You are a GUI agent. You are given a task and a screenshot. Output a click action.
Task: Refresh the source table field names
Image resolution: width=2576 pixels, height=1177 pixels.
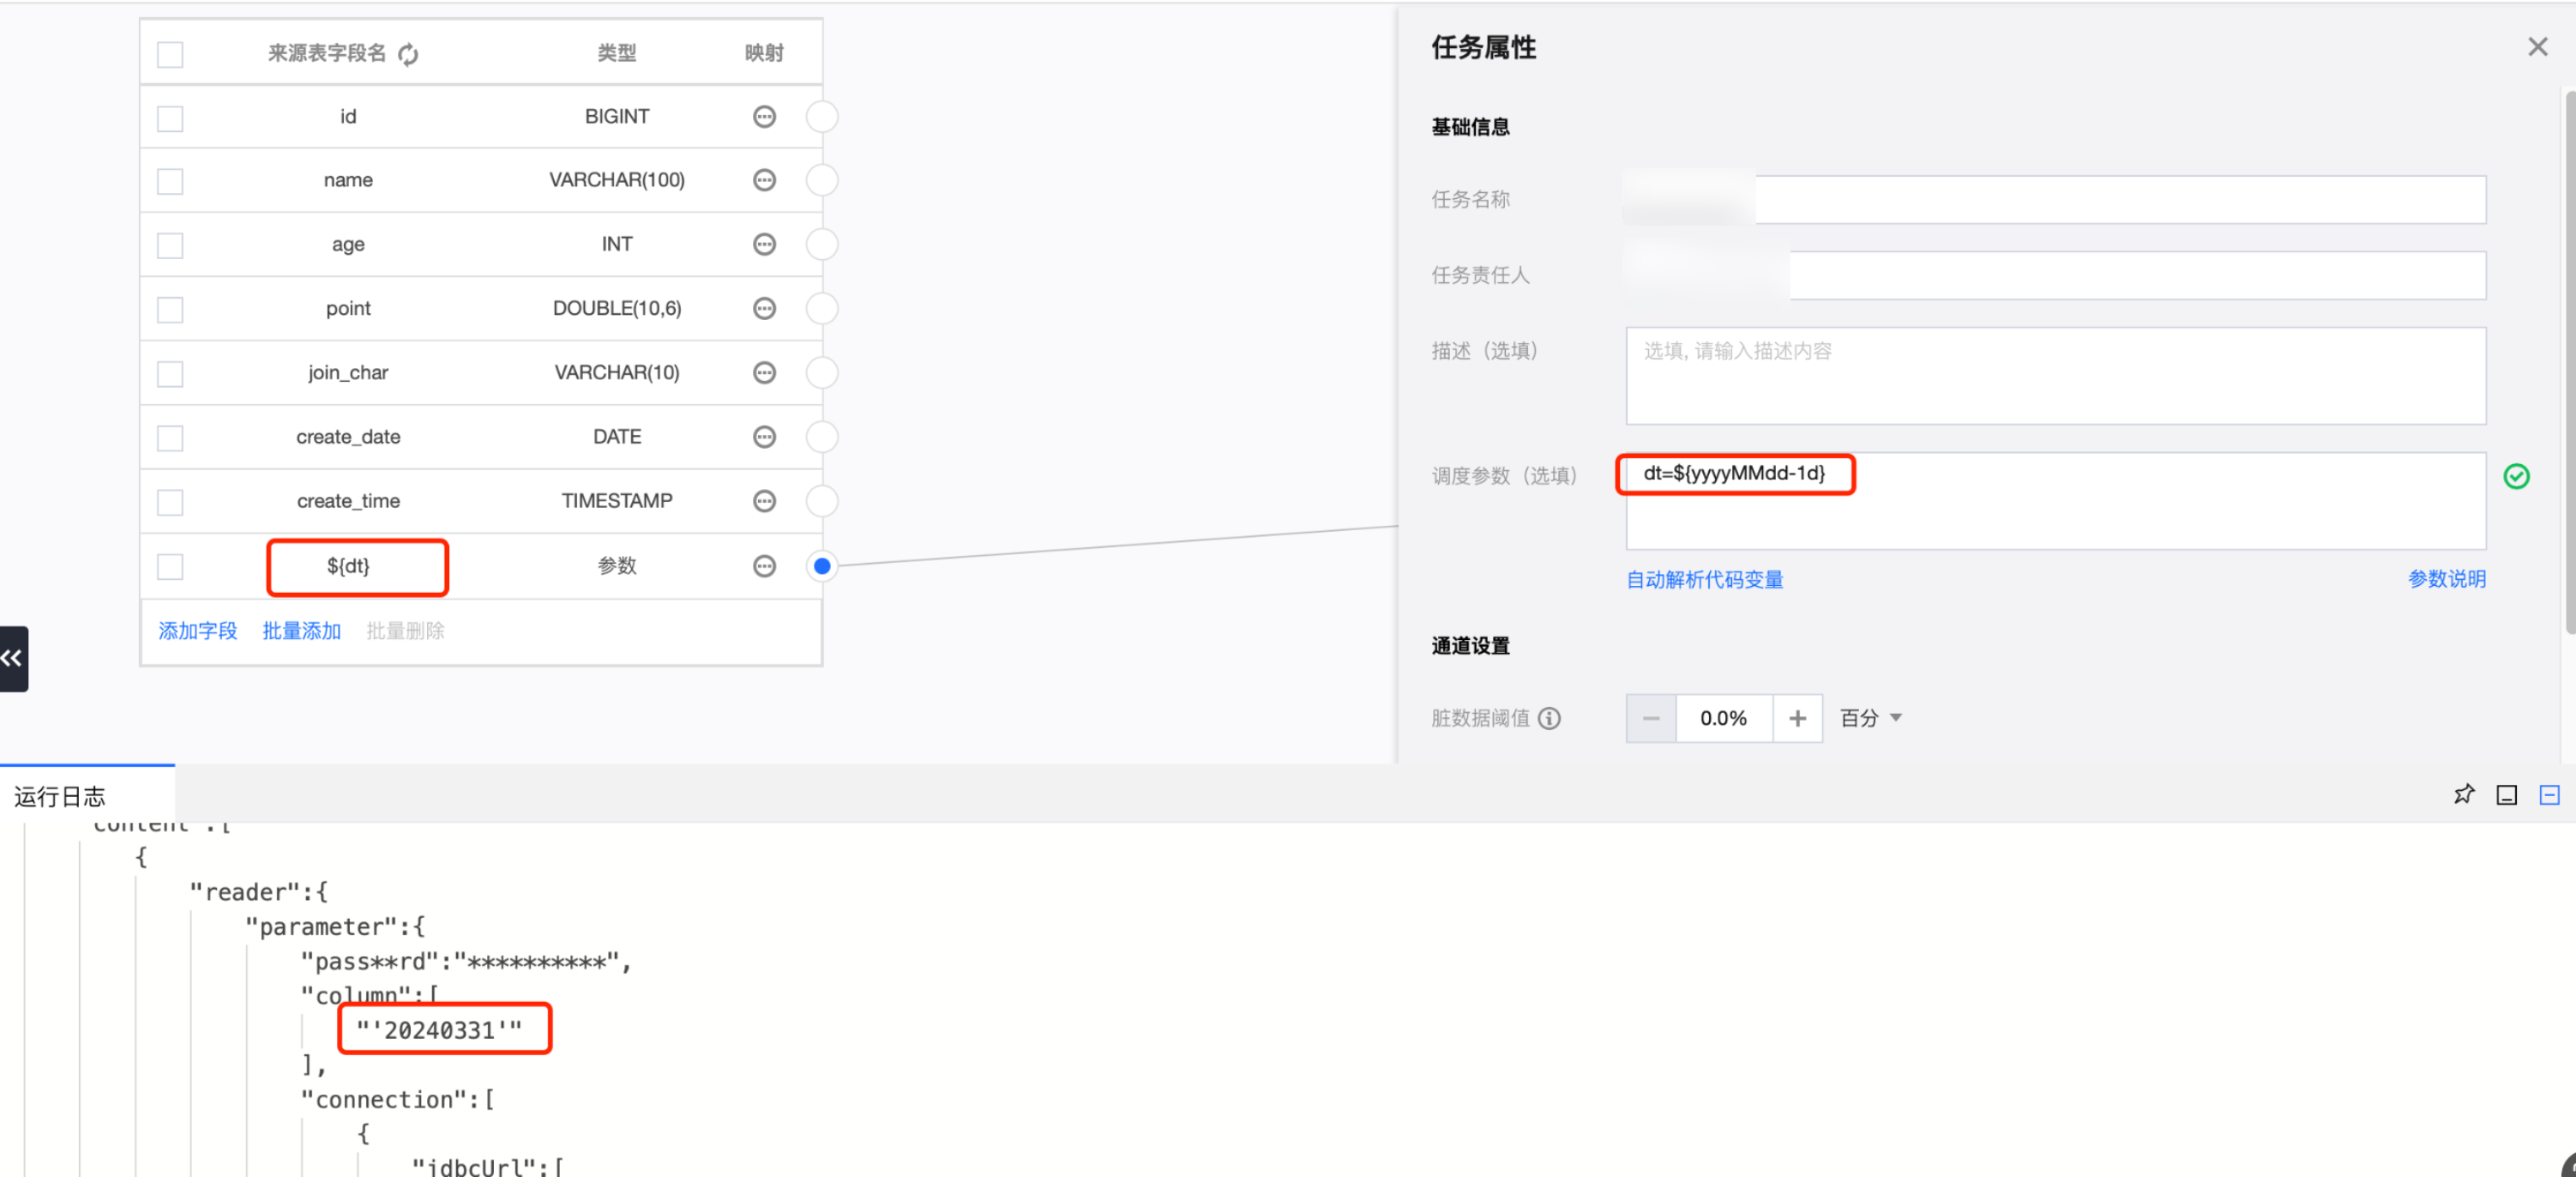(x=408, y=54)
